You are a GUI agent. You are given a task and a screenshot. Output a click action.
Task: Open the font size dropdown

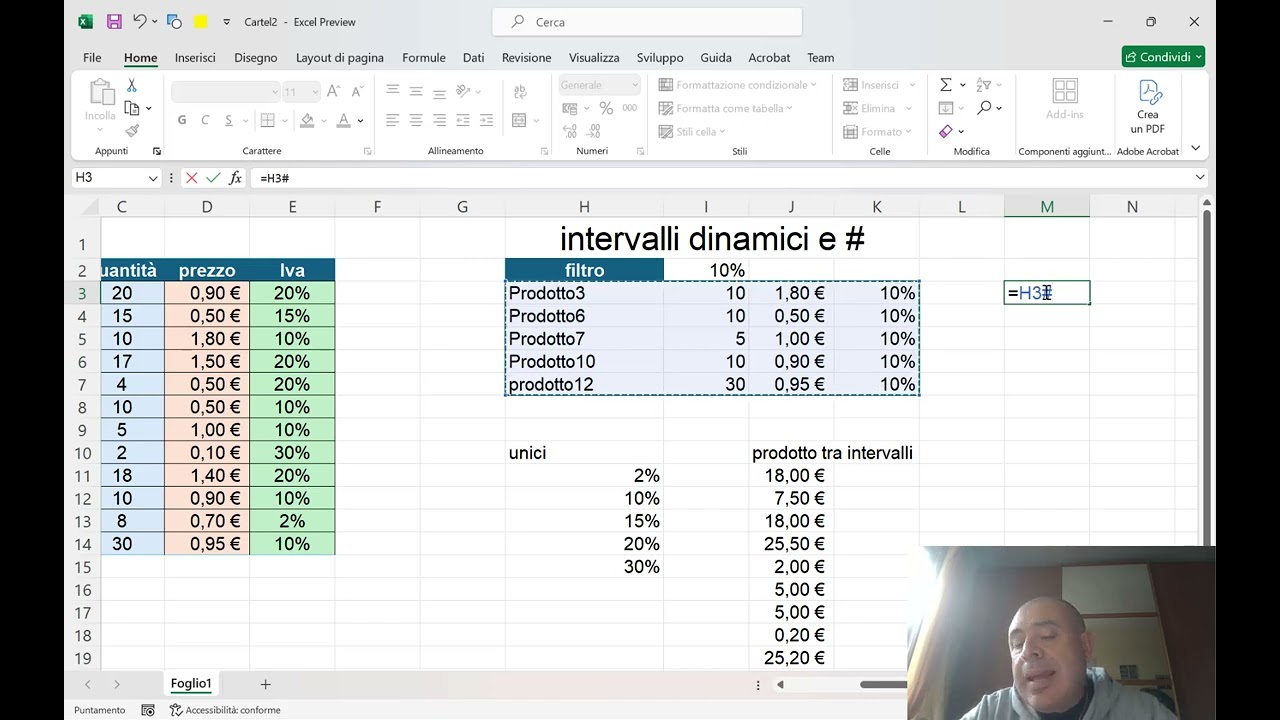tap(316, 92)
